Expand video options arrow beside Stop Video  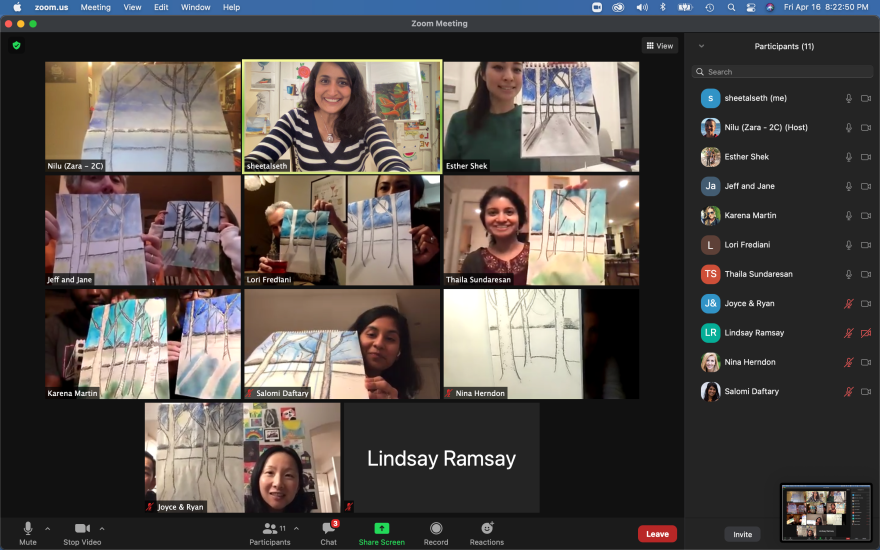coord(102,528)
